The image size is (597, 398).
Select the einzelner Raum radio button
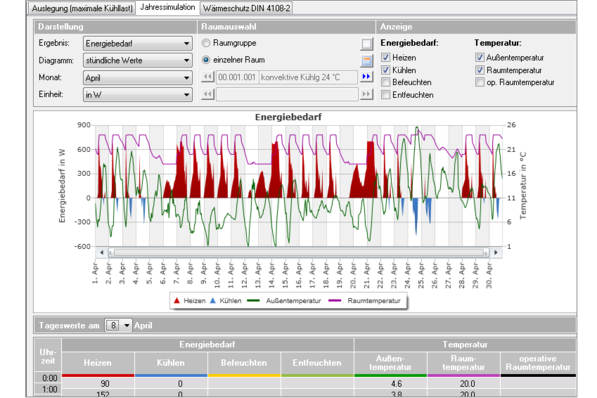coord(206,60)
